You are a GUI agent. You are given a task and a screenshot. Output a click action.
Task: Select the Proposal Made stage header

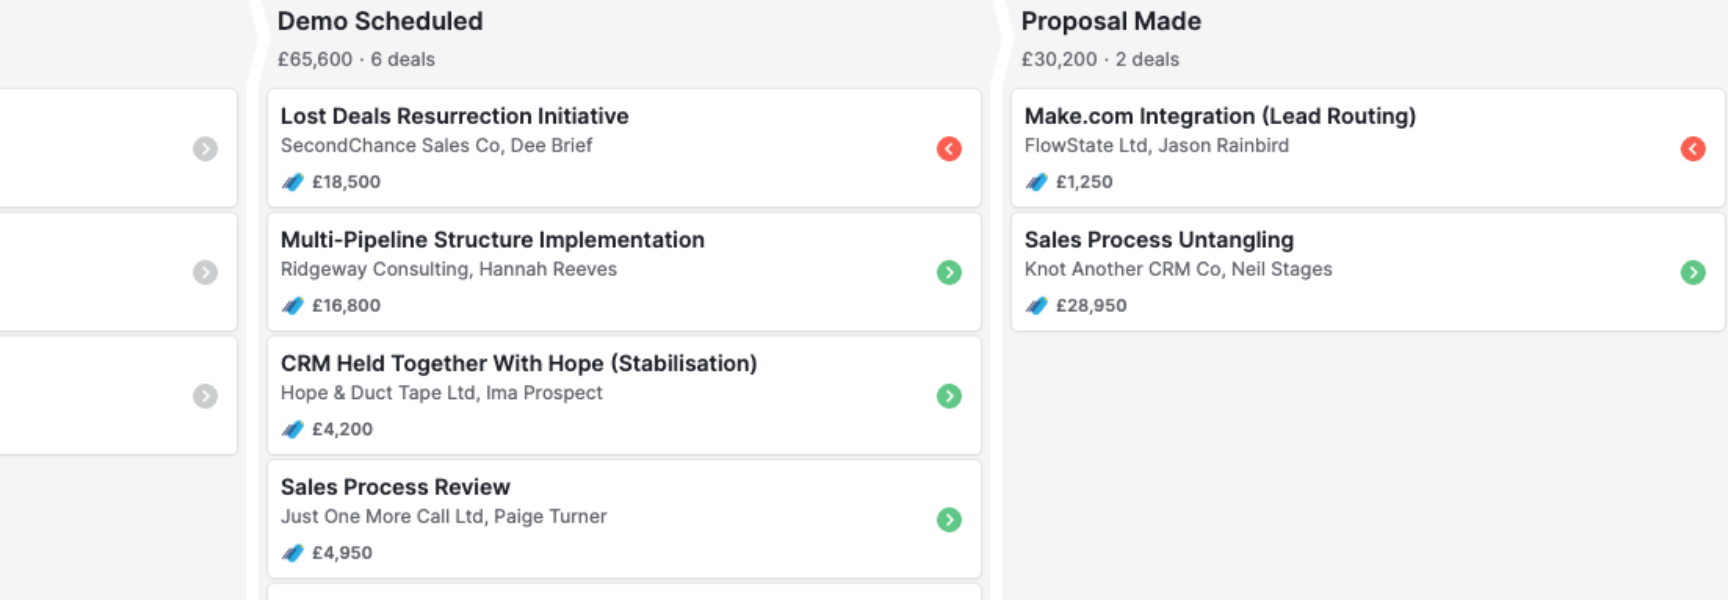pos(1111,21)
